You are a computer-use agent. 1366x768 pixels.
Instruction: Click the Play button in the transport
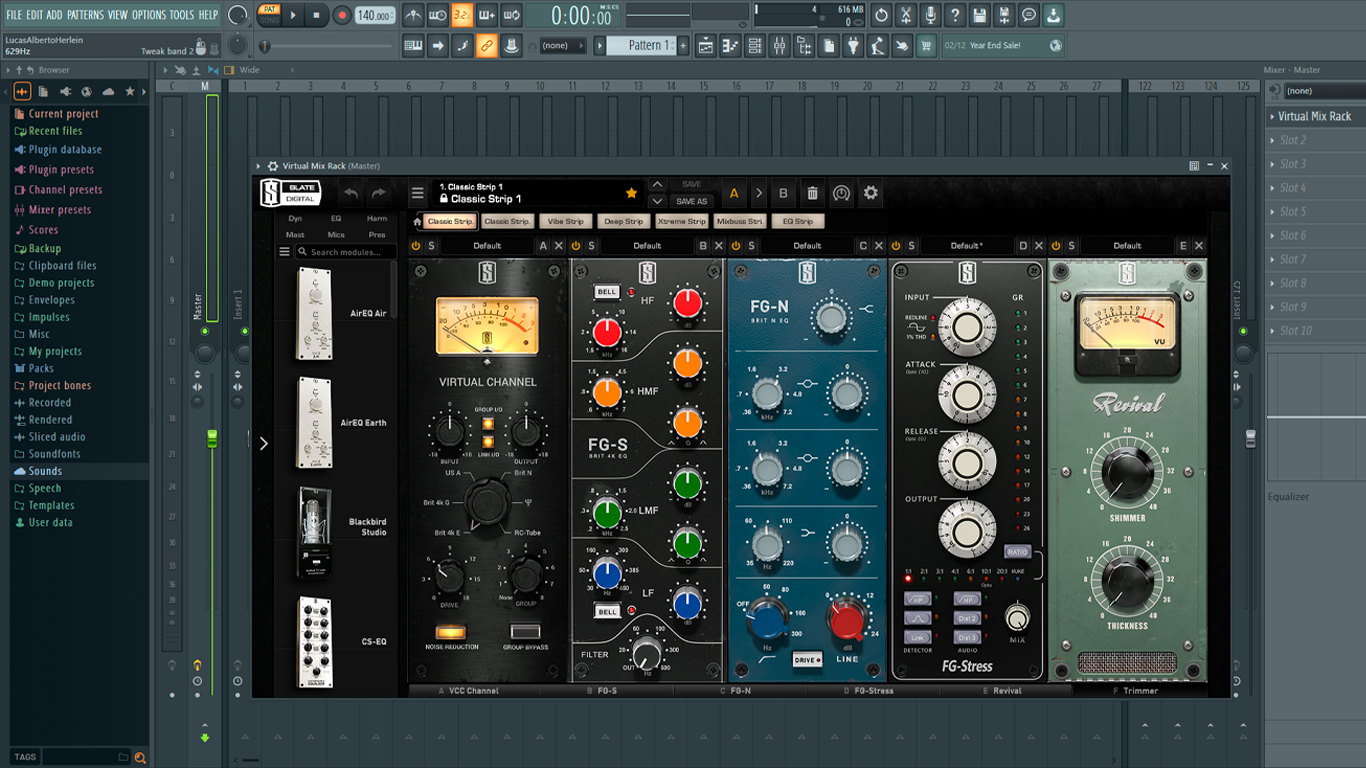pos(293,15)
